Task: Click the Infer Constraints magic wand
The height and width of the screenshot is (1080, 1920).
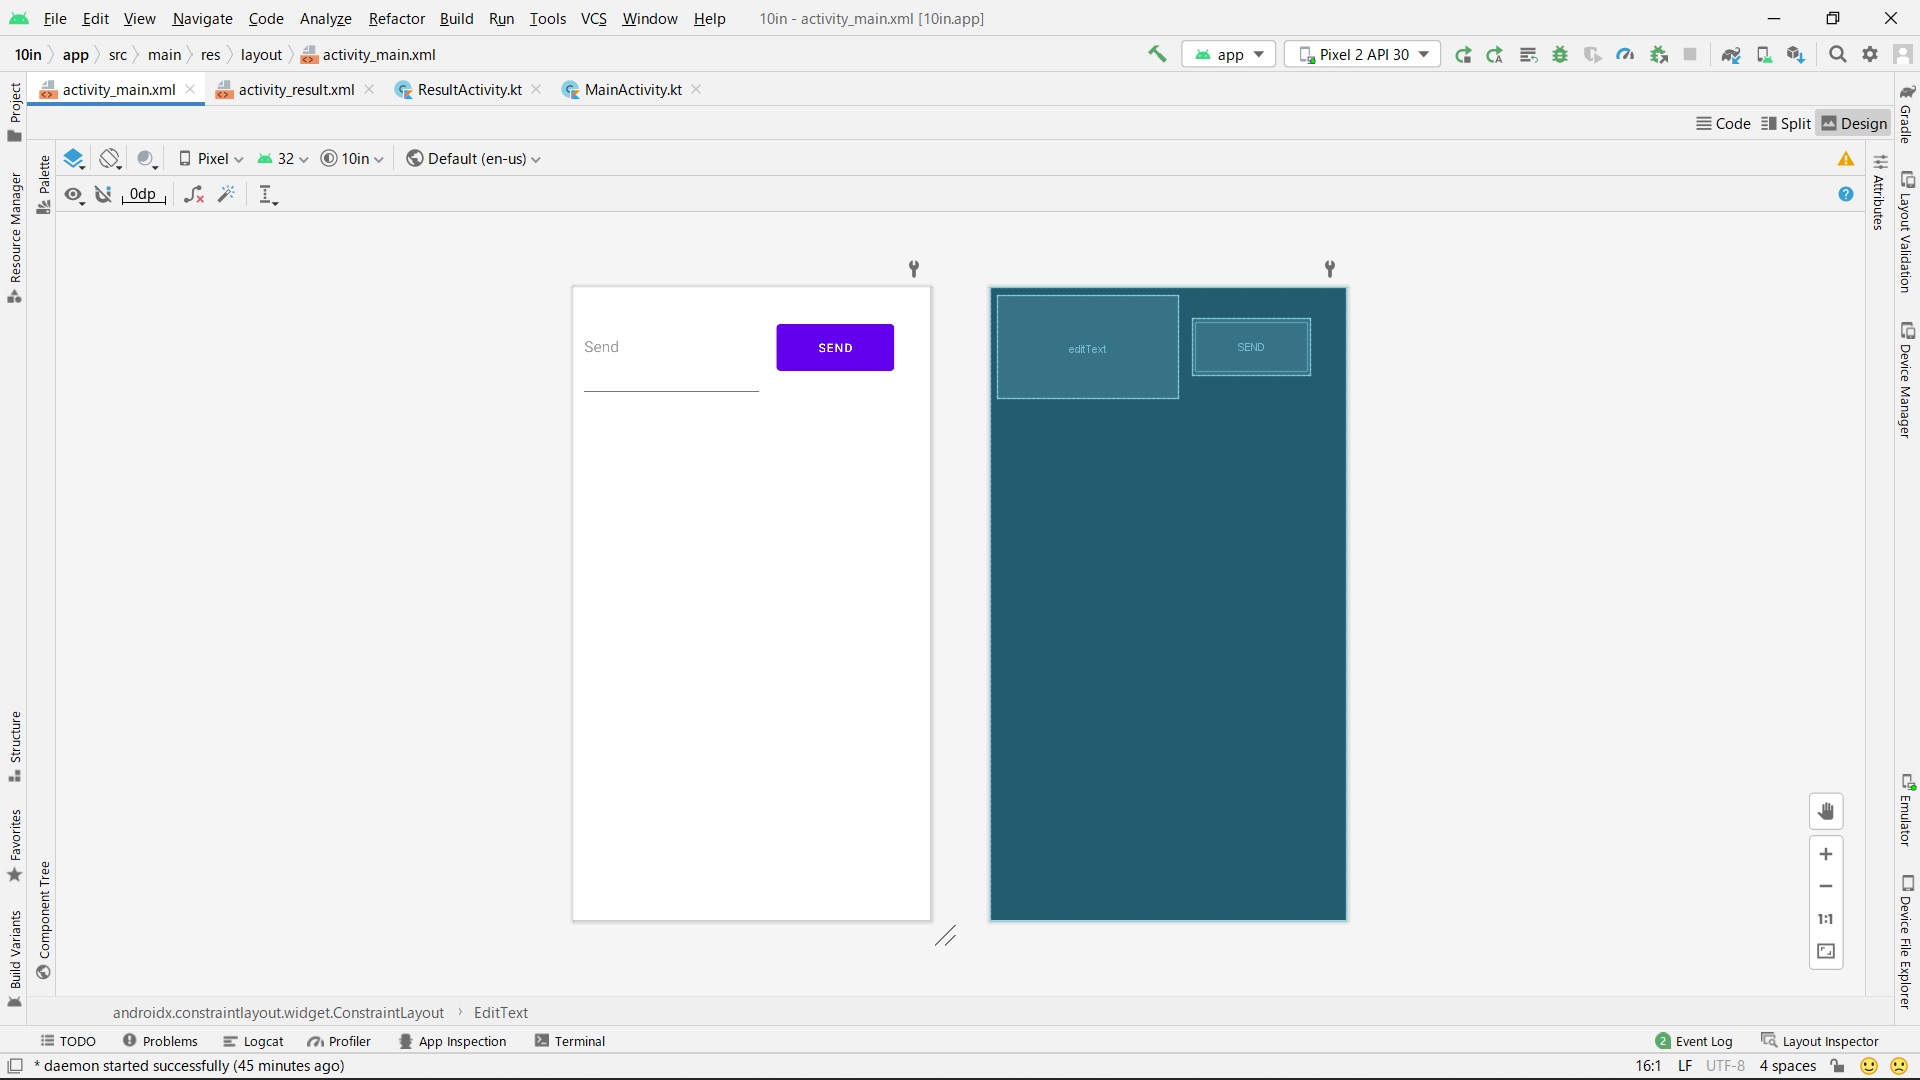Action: (227, 195)
